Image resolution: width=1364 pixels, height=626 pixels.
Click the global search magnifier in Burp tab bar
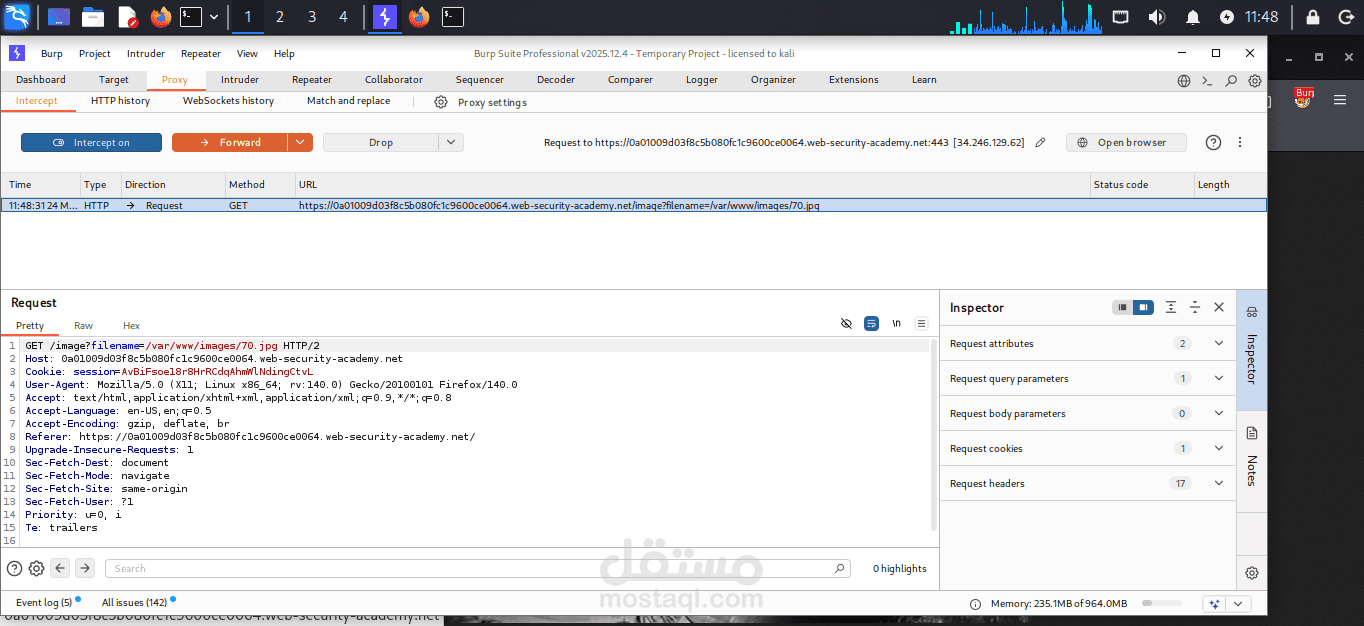tap(1231, 81)
